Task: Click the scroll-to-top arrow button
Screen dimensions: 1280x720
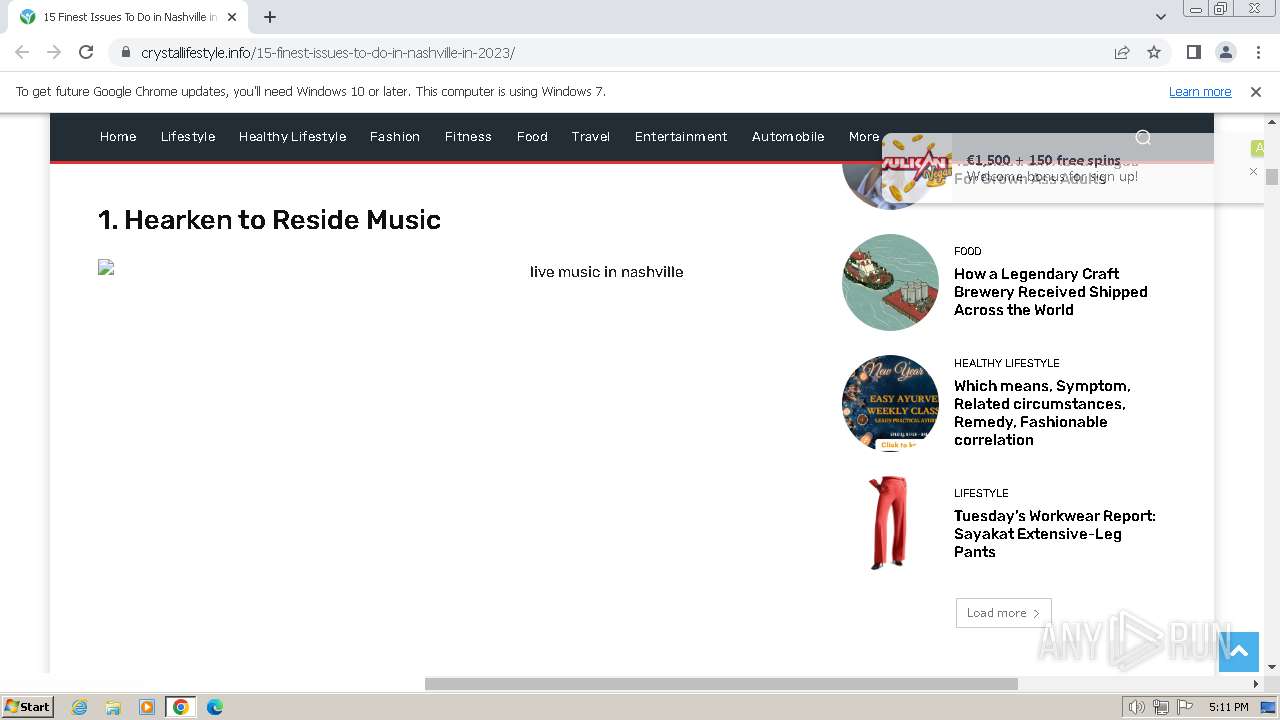Action: point(1238,651)
